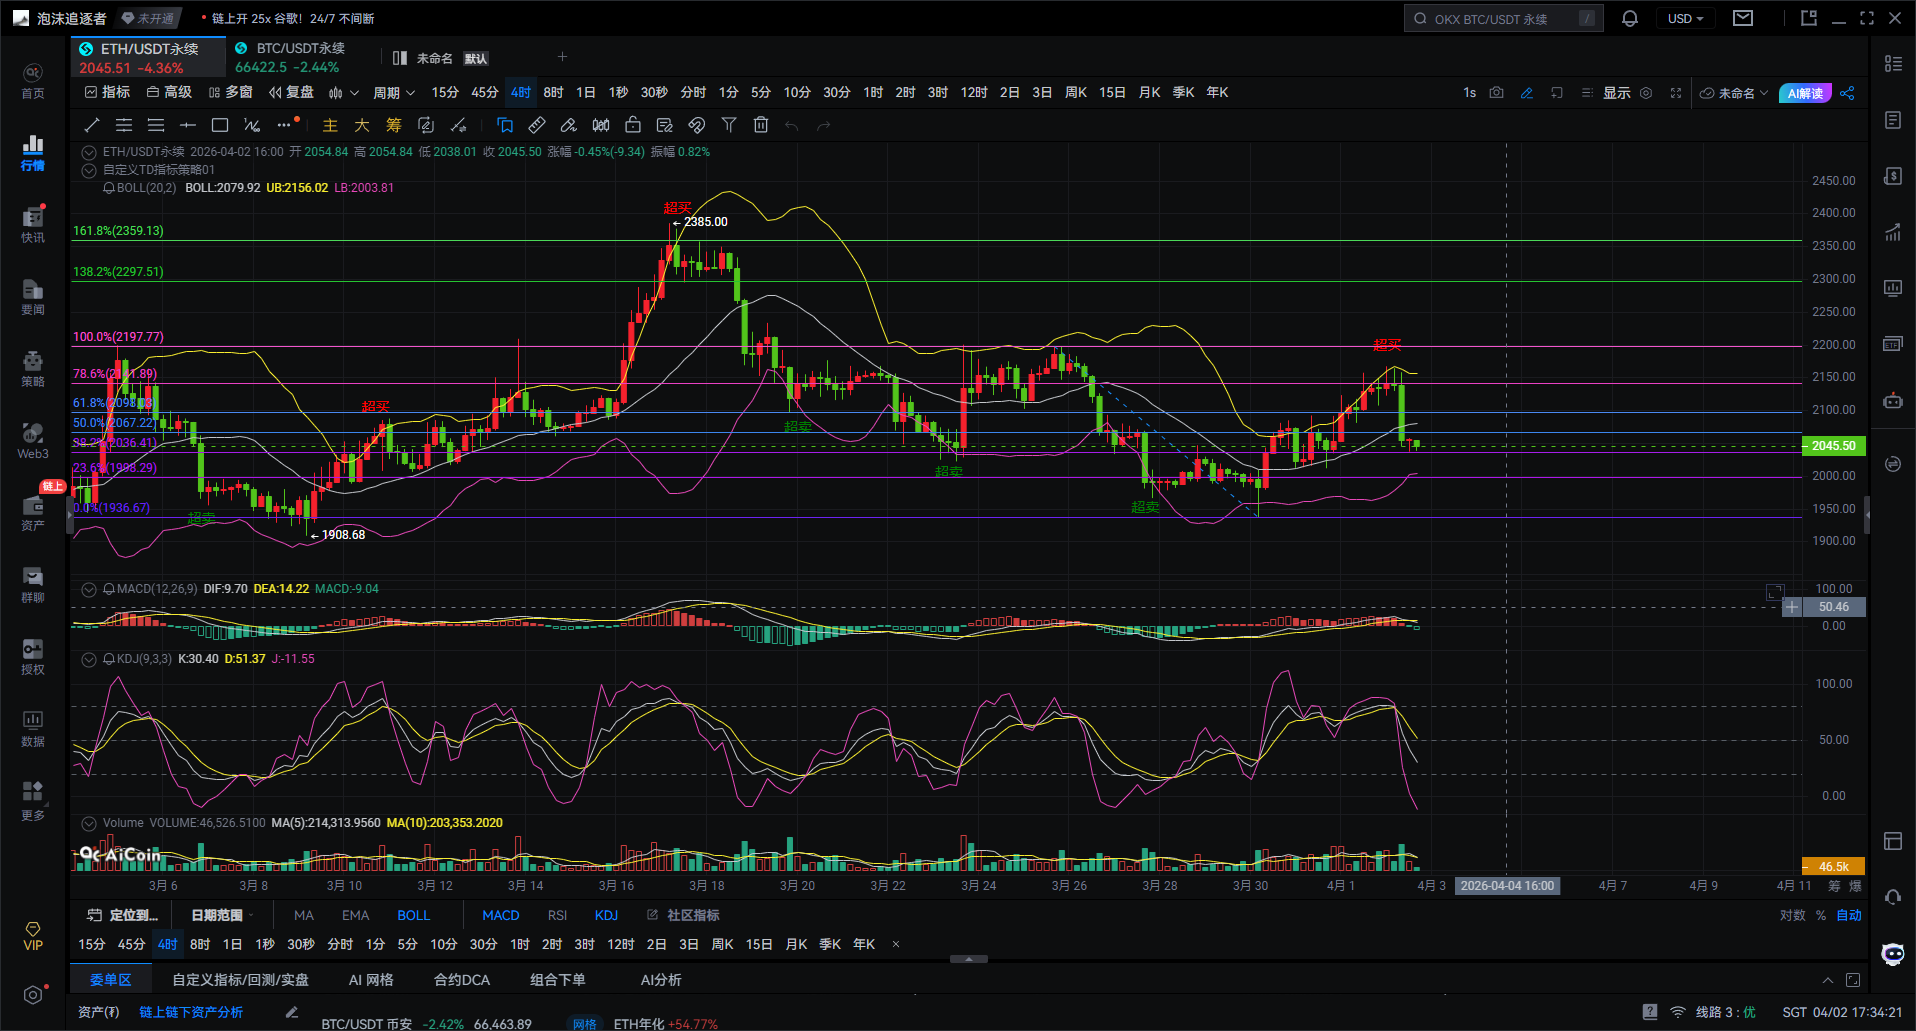
Task: Open the notification bell
Action: click(1630, 19)
